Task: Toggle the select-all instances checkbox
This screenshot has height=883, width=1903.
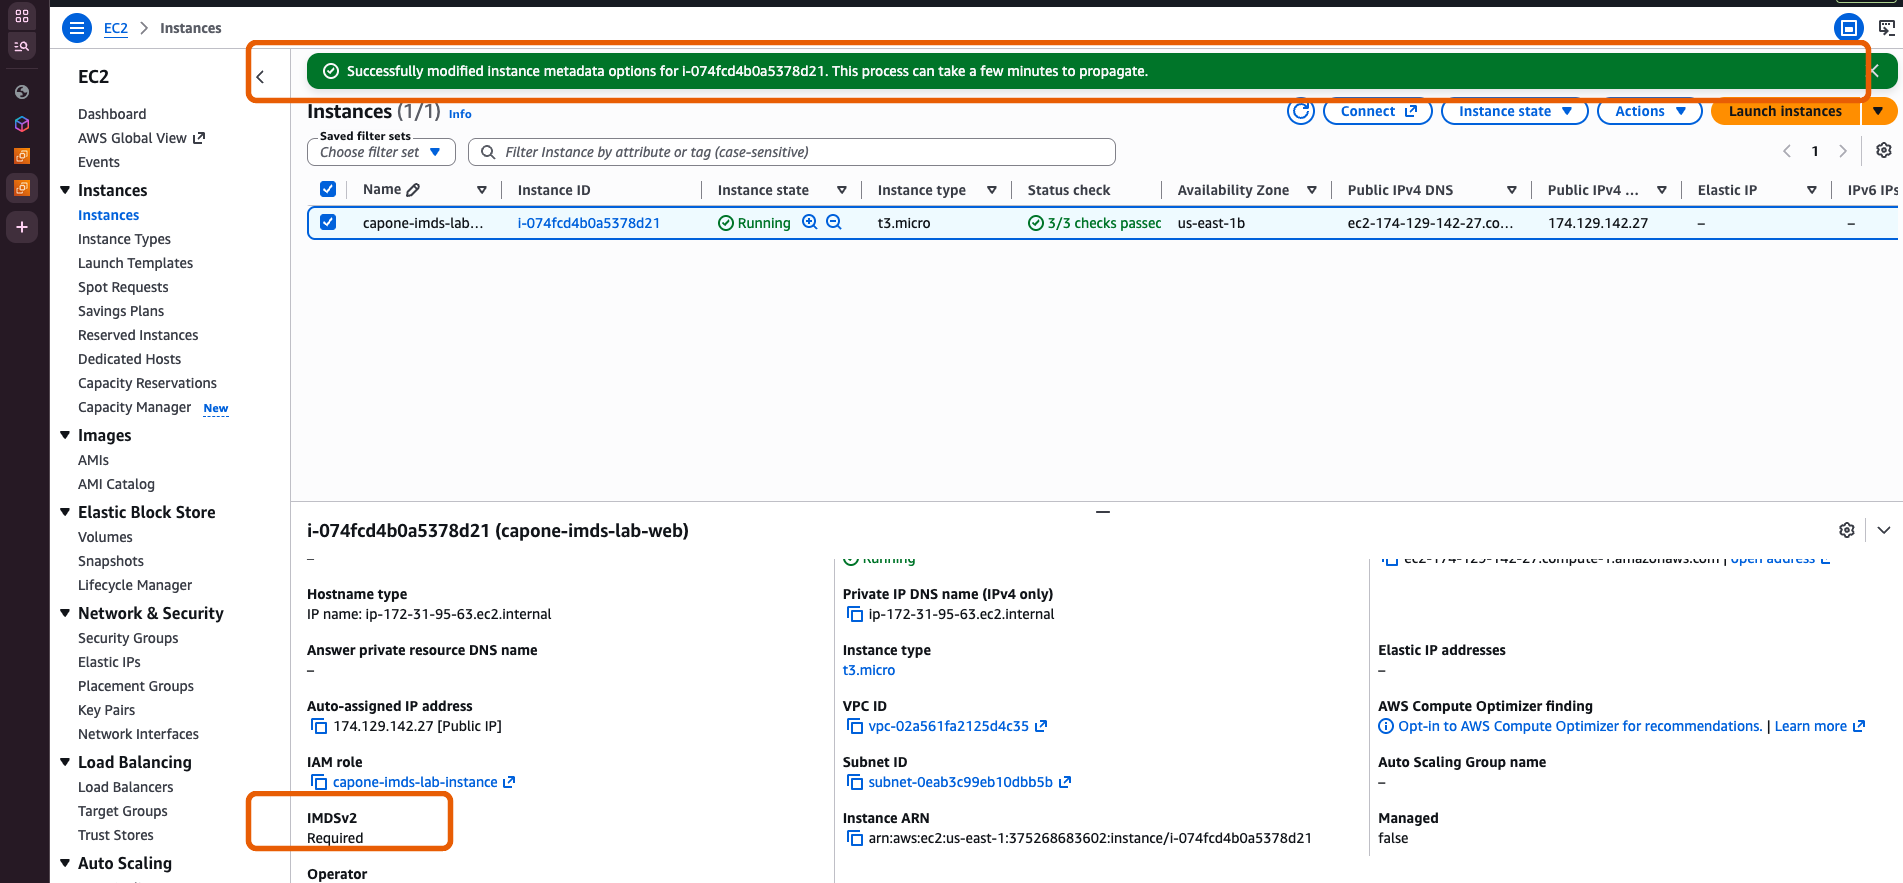Action: 328,189
